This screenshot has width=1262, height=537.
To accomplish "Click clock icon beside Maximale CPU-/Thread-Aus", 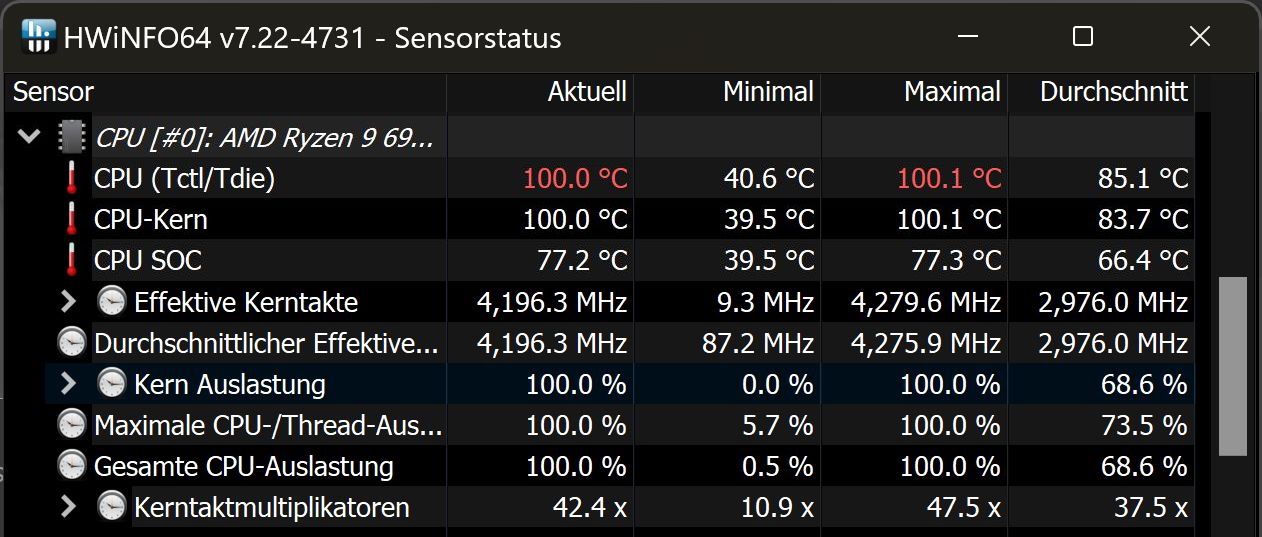I will click(71, 425).
